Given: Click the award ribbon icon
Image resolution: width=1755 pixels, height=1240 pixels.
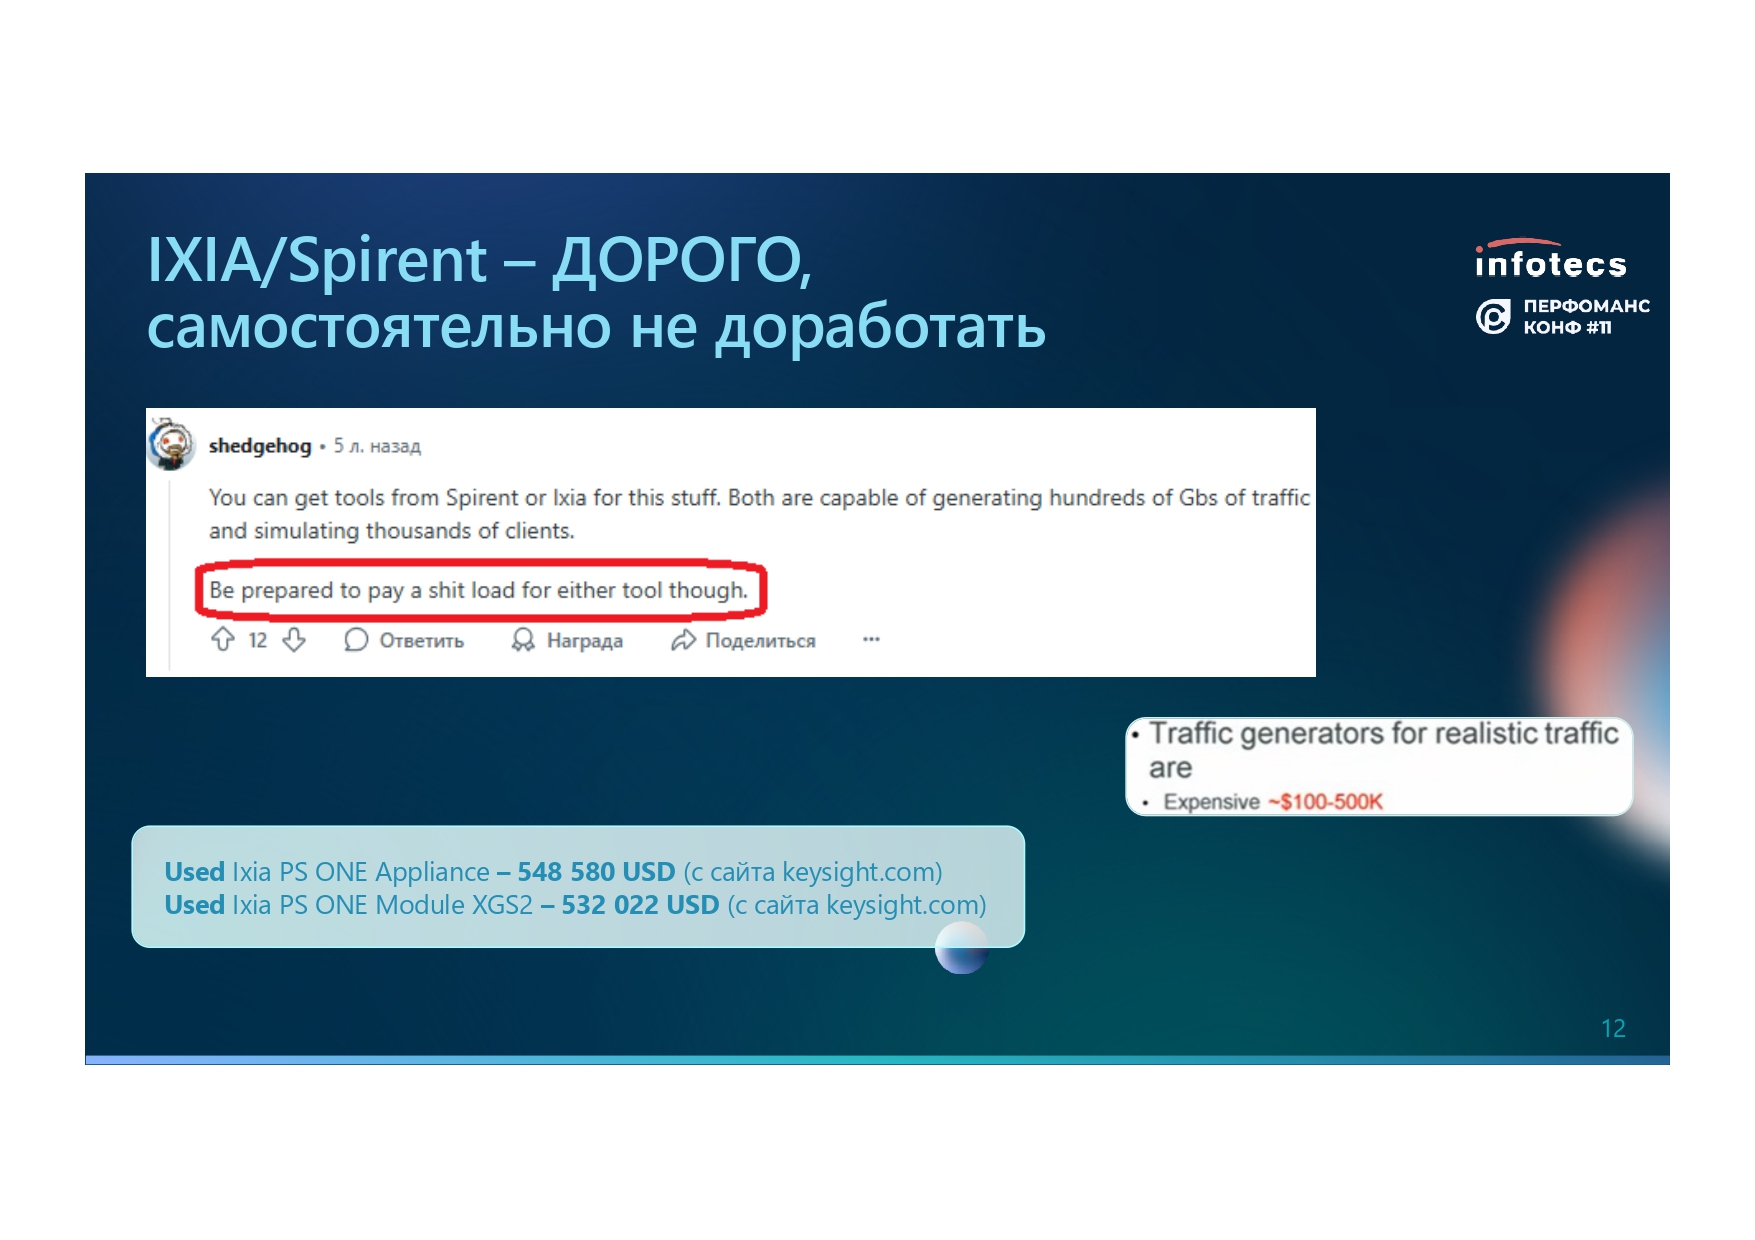Looking at the screenshot, I should tap(522, 640).
